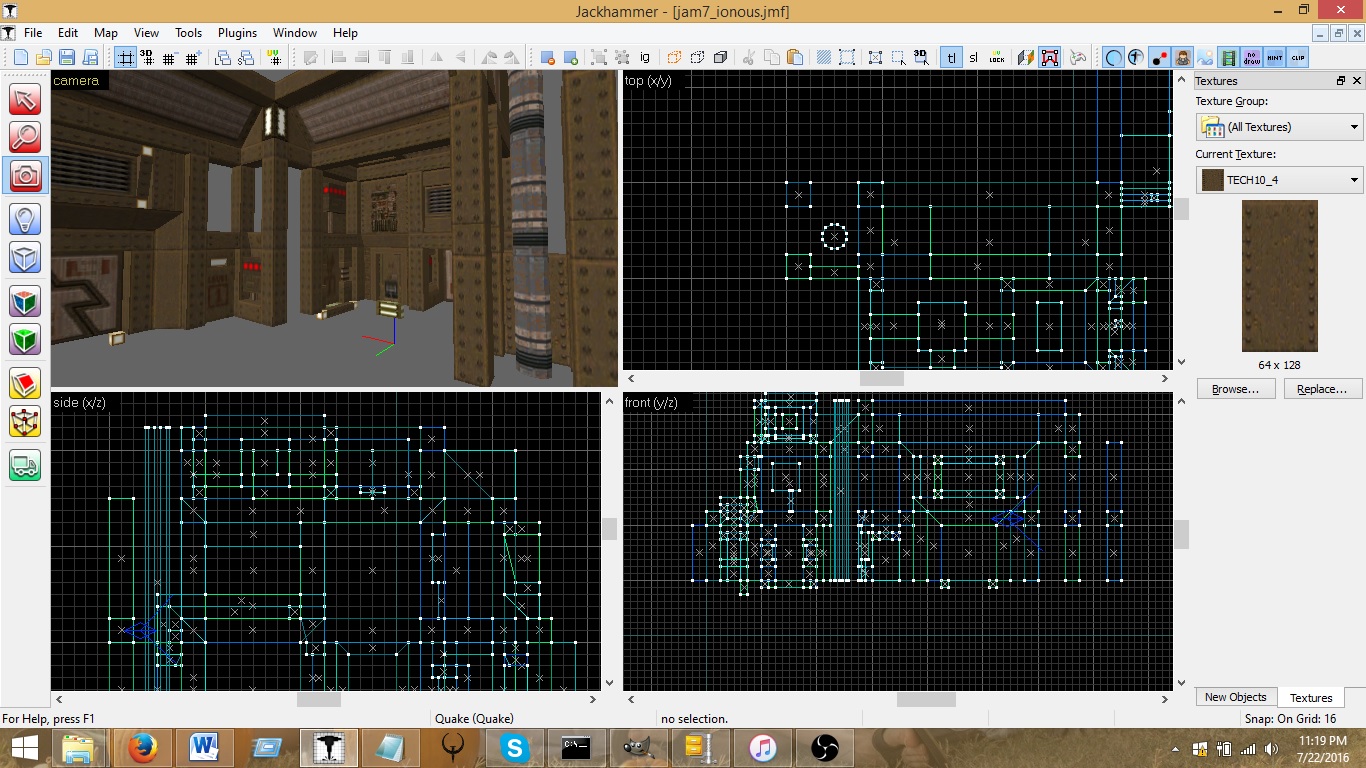Toggle the HINT filter button
This screenshot has width=1366, height=768.
click(1275, 57)
